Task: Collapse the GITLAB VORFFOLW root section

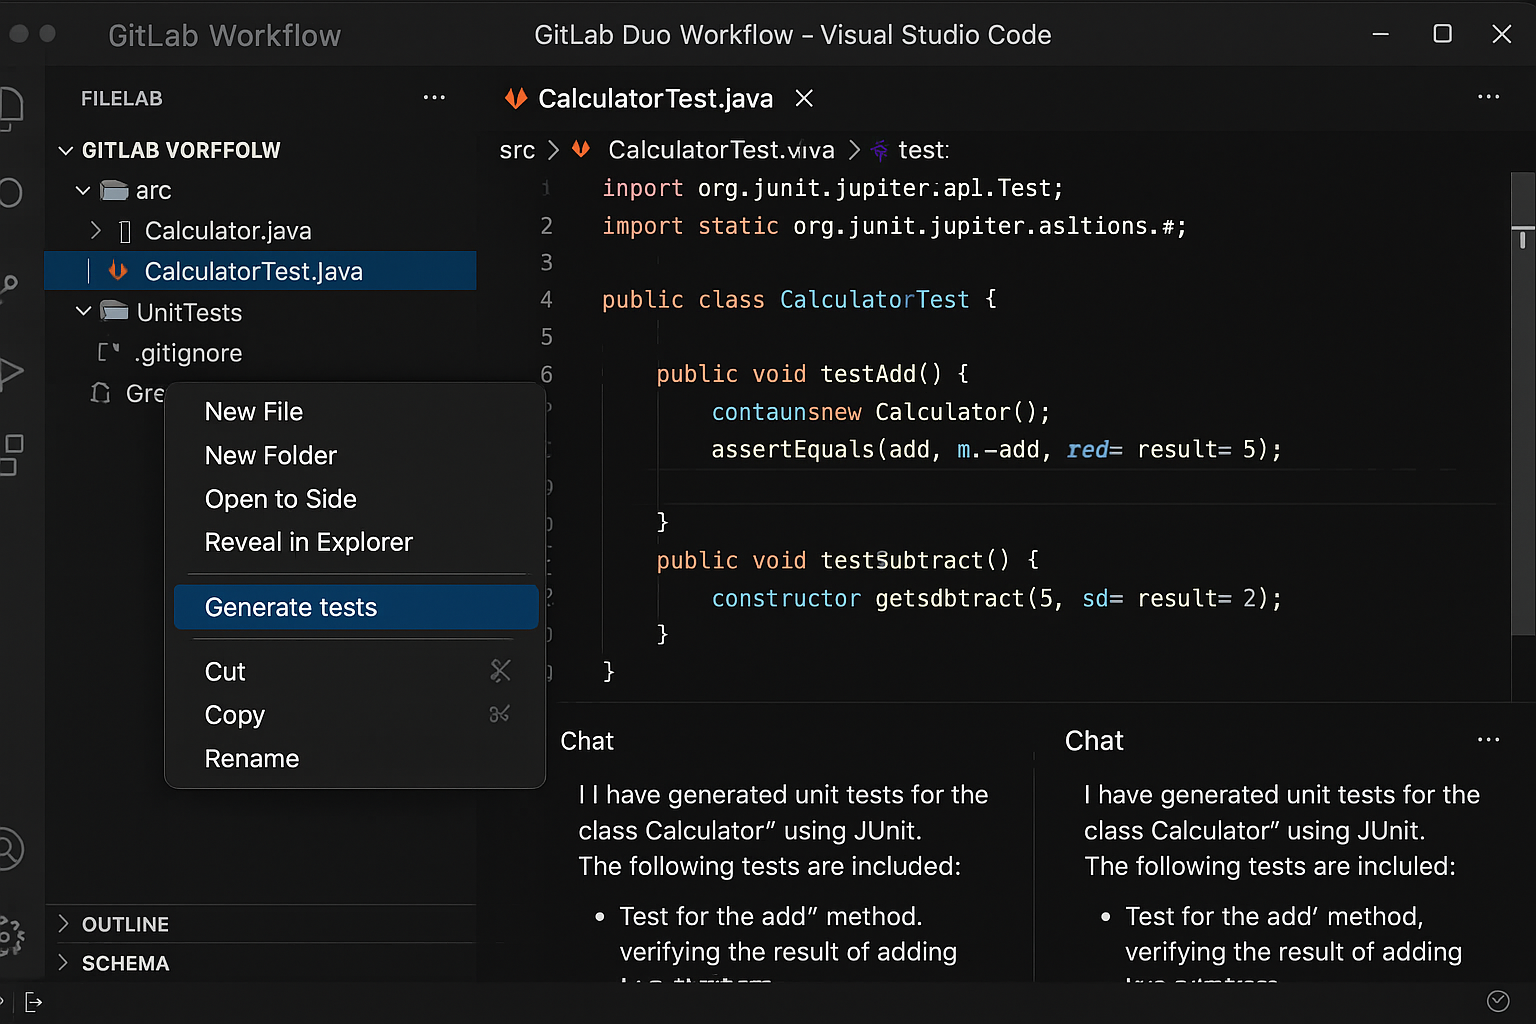Action: point(66,151)
